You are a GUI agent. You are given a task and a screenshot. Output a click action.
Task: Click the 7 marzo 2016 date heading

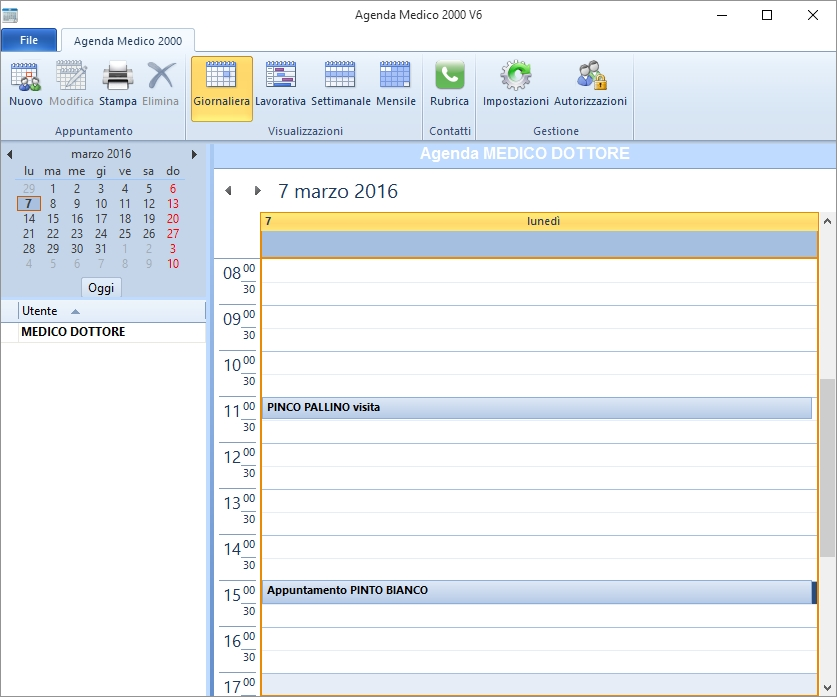[338, 191]
